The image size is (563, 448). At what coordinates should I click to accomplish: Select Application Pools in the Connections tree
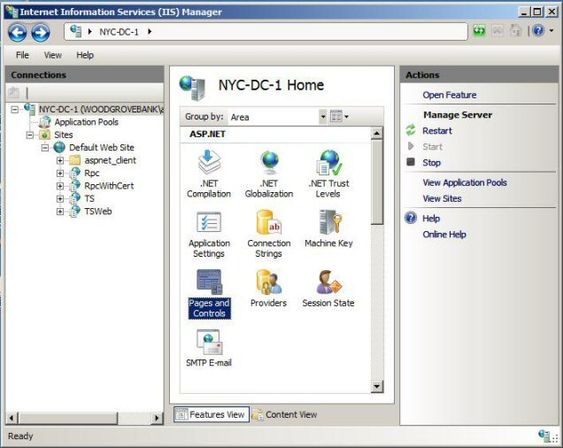click(x=86, y=122)
